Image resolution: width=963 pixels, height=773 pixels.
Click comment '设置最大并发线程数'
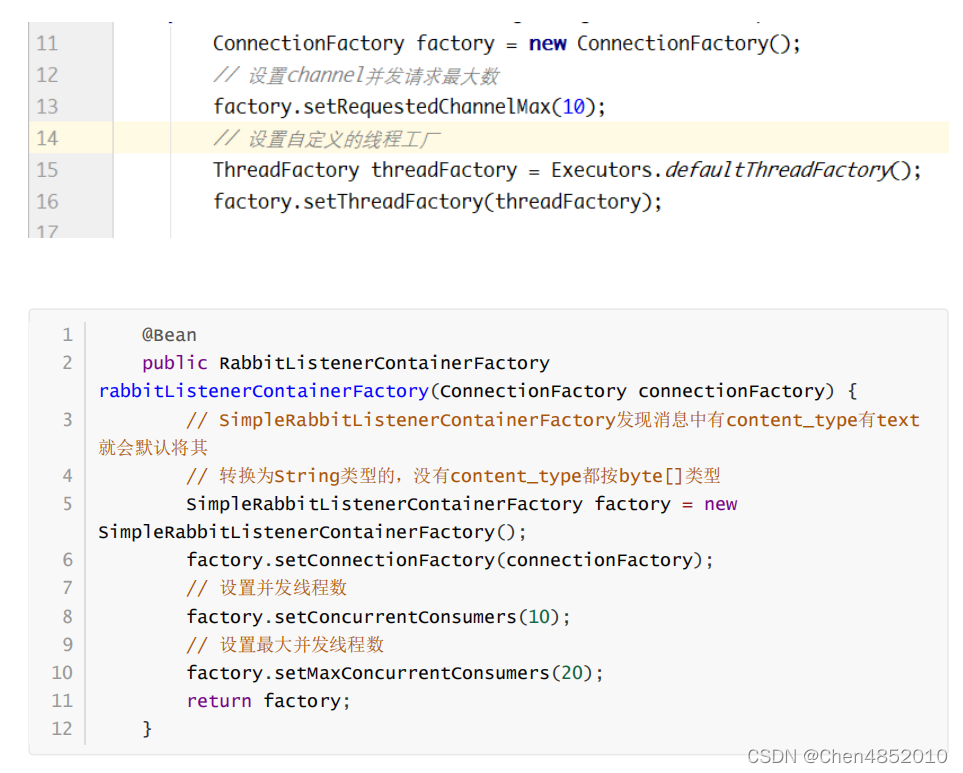[x=302, y=645]
